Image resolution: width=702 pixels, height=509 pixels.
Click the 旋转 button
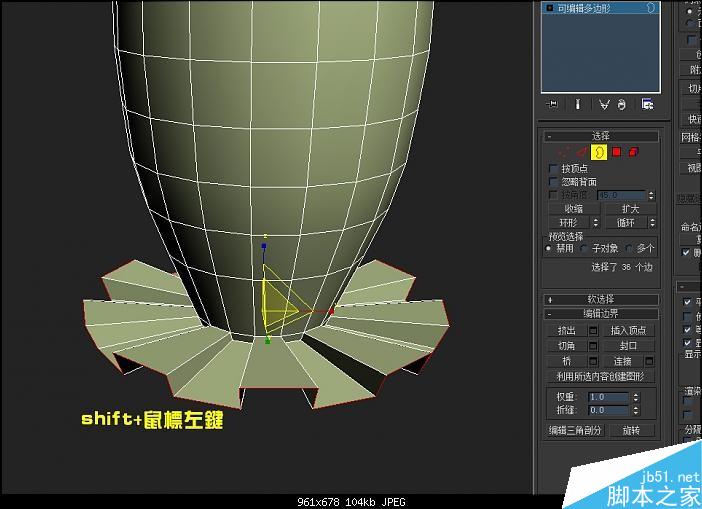tap(631, 431)
